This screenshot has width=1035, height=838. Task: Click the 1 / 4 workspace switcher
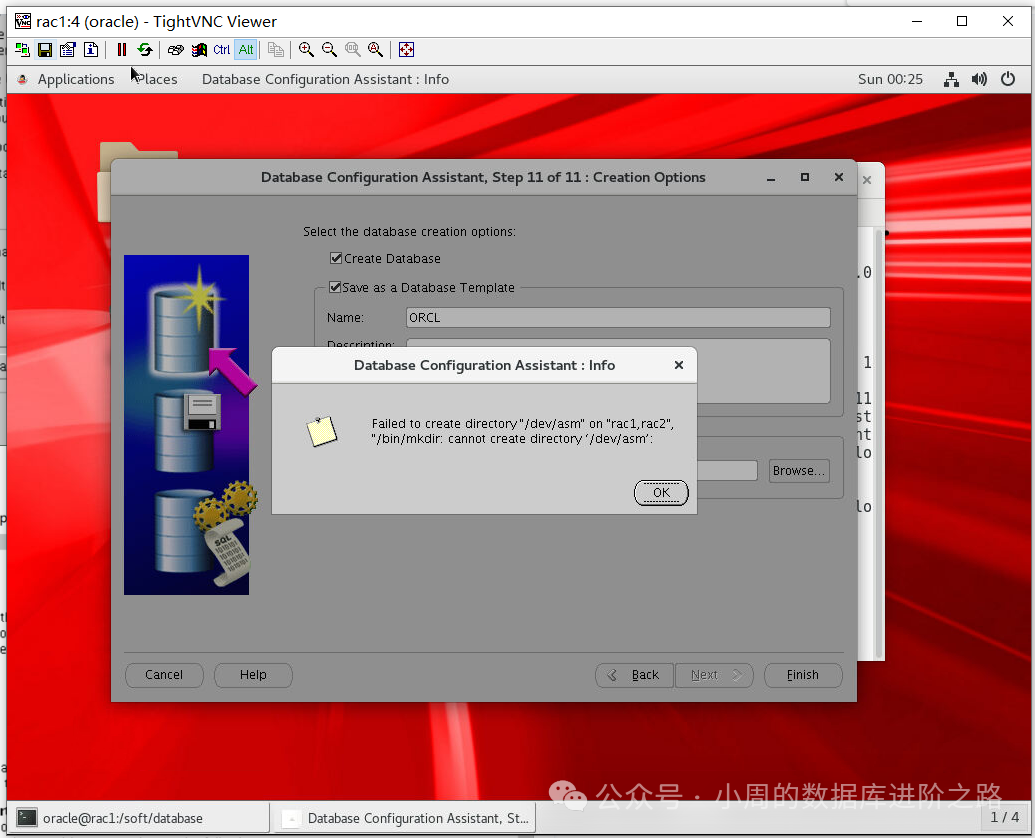(1005, 818)
